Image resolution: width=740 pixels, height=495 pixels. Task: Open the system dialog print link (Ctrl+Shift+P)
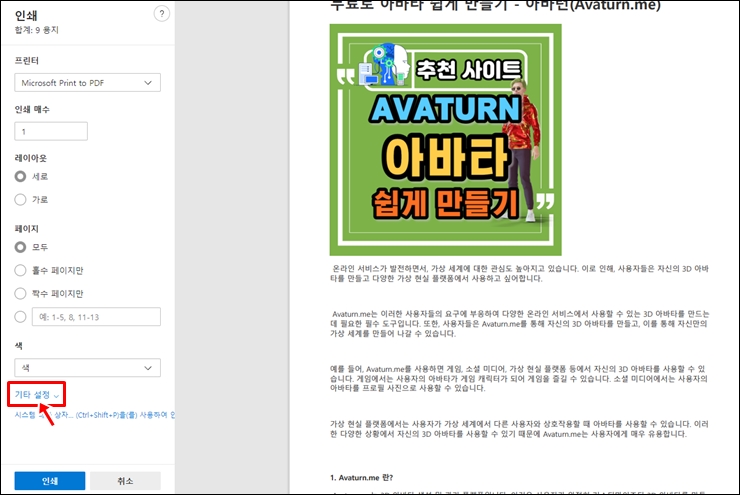(94, 415)
